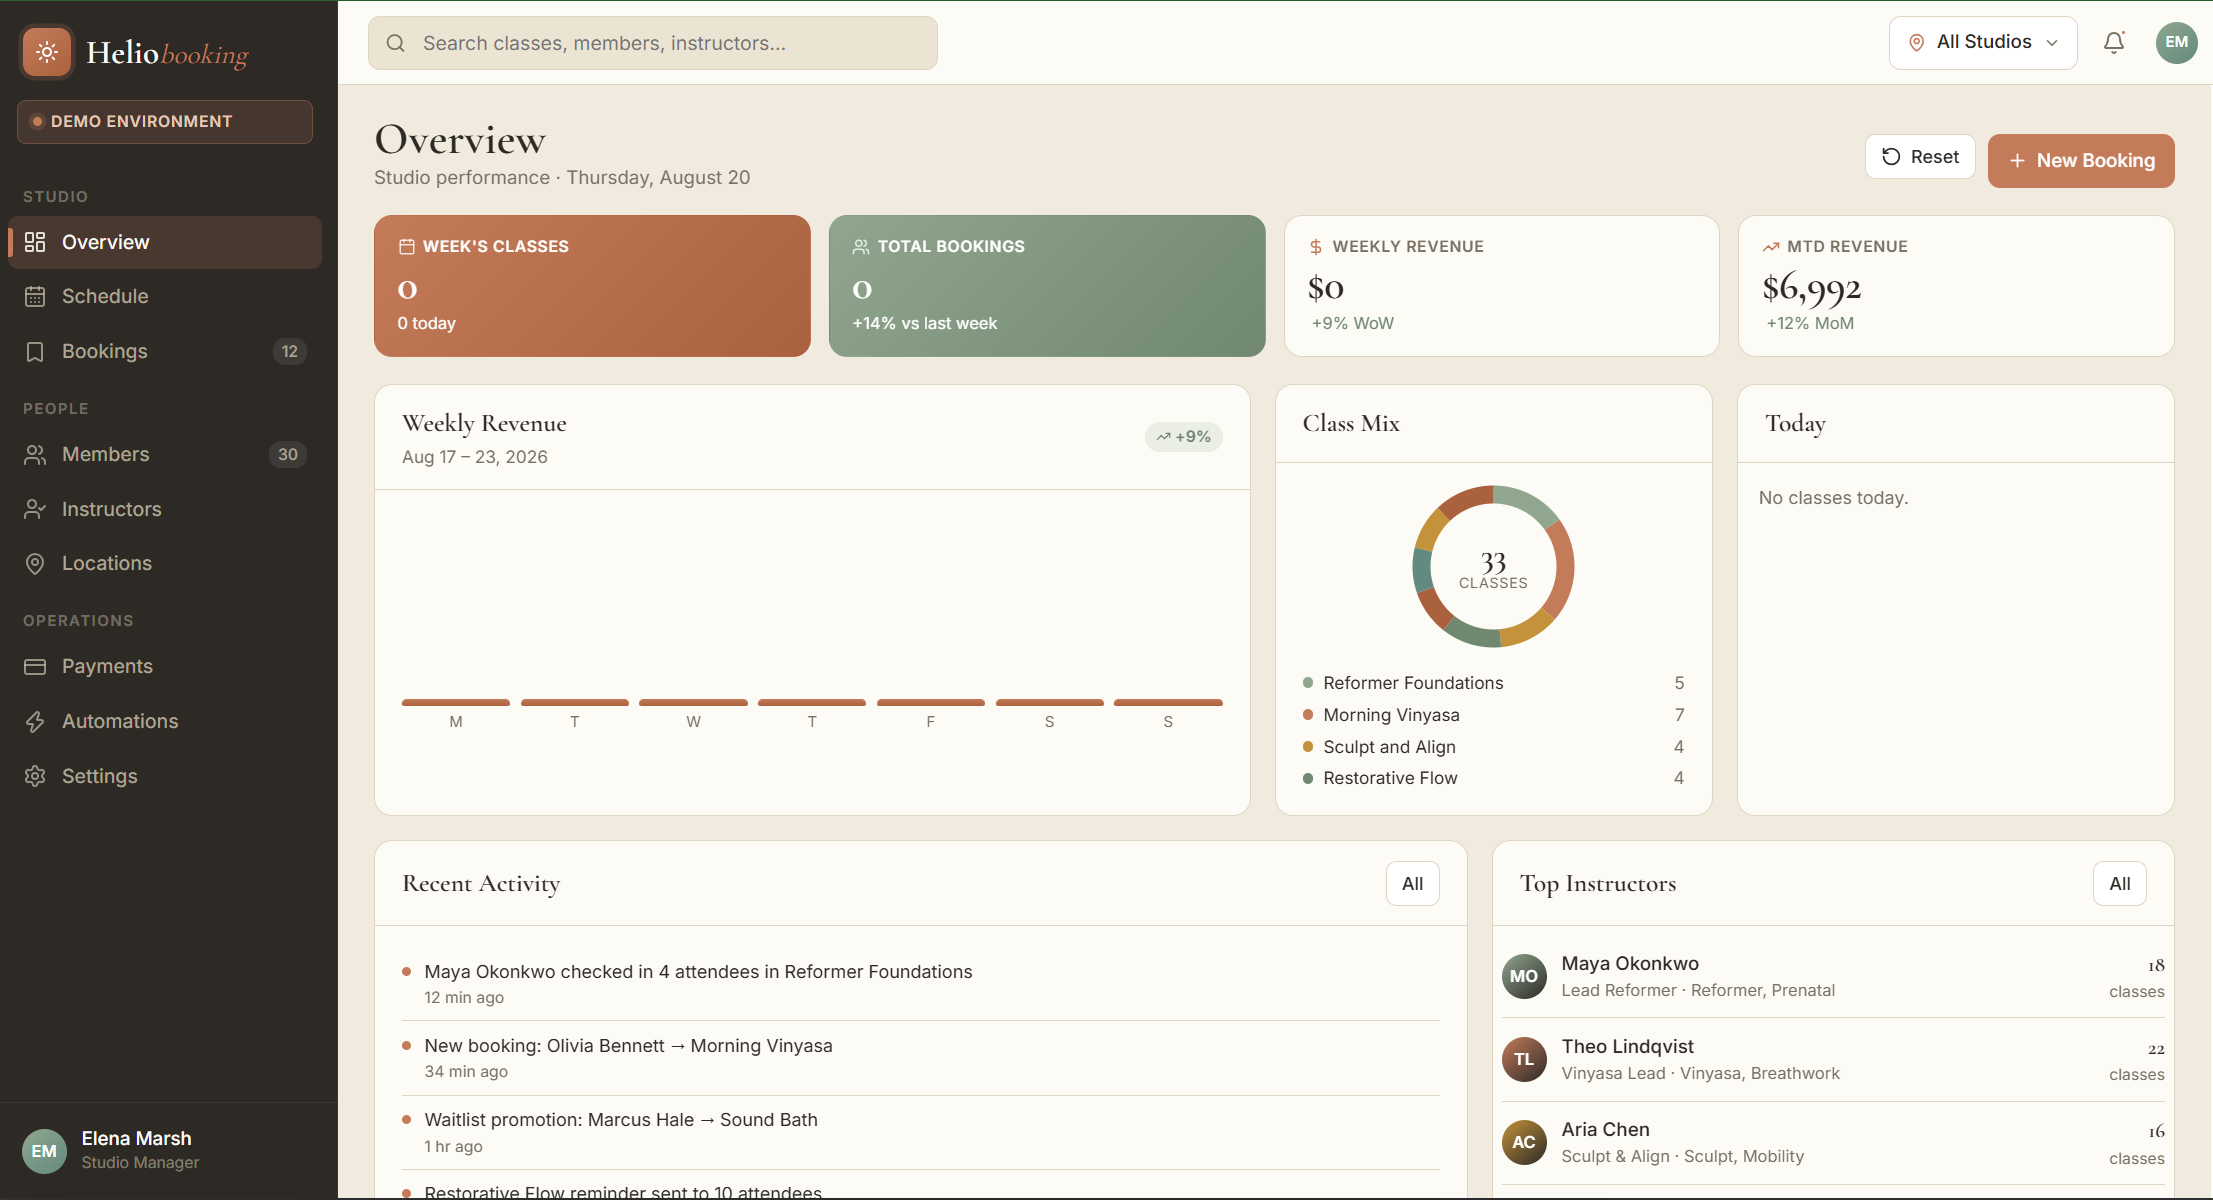Click the Overview grid icon in sidebar
This screenshot has width=2213, height=1200.
35,242
